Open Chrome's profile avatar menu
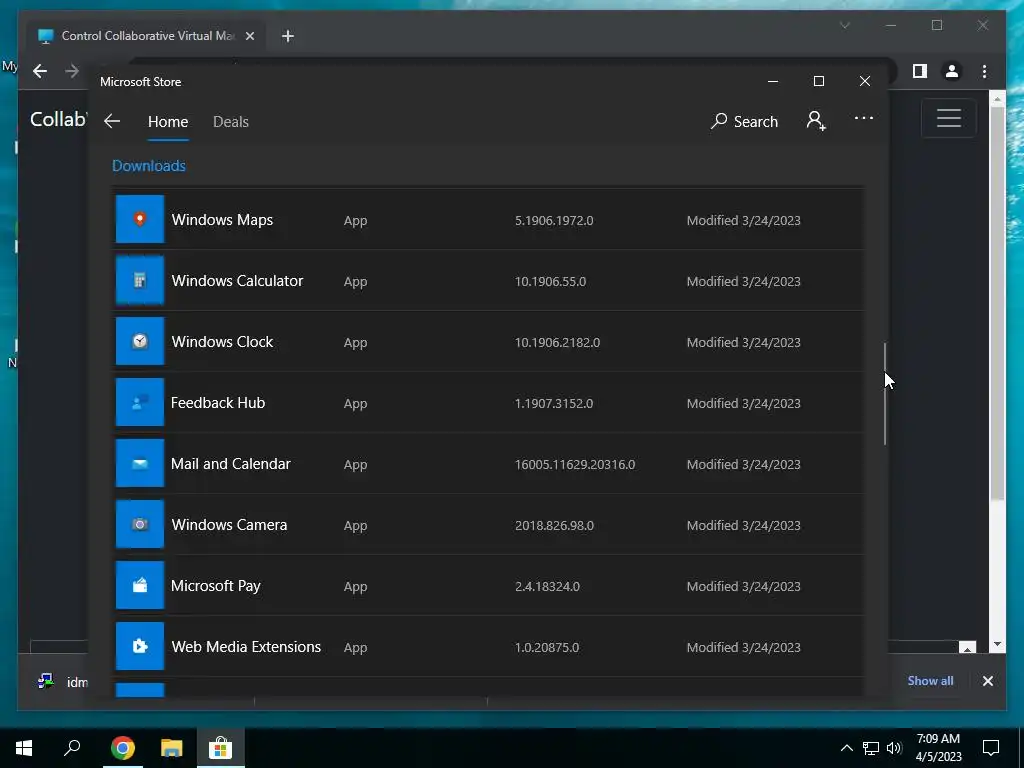Viewport: 1024px width, 768px height. point(952,71)
